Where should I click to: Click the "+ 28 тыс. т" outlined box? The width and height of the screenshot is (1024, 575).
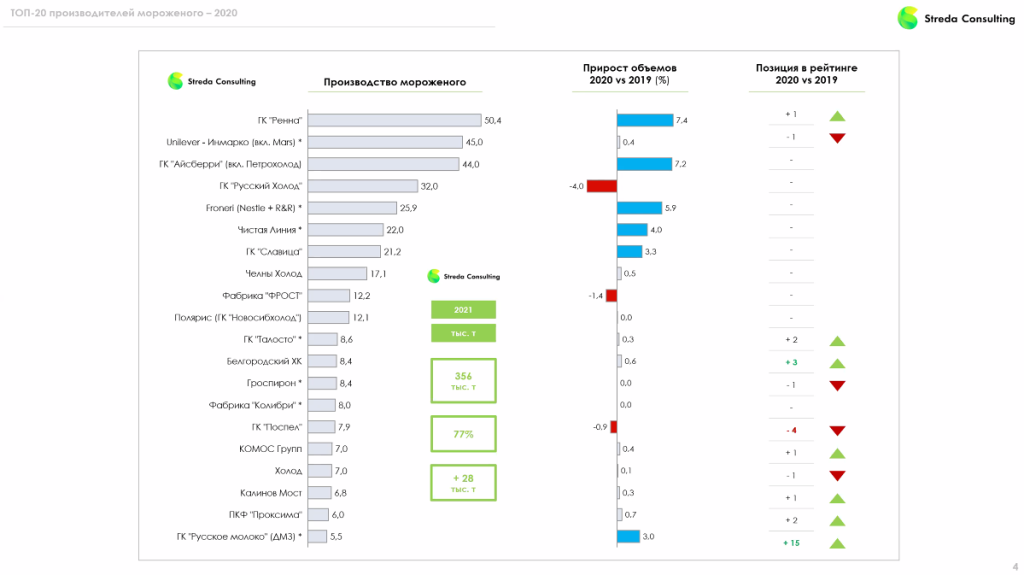click(463, 483)
